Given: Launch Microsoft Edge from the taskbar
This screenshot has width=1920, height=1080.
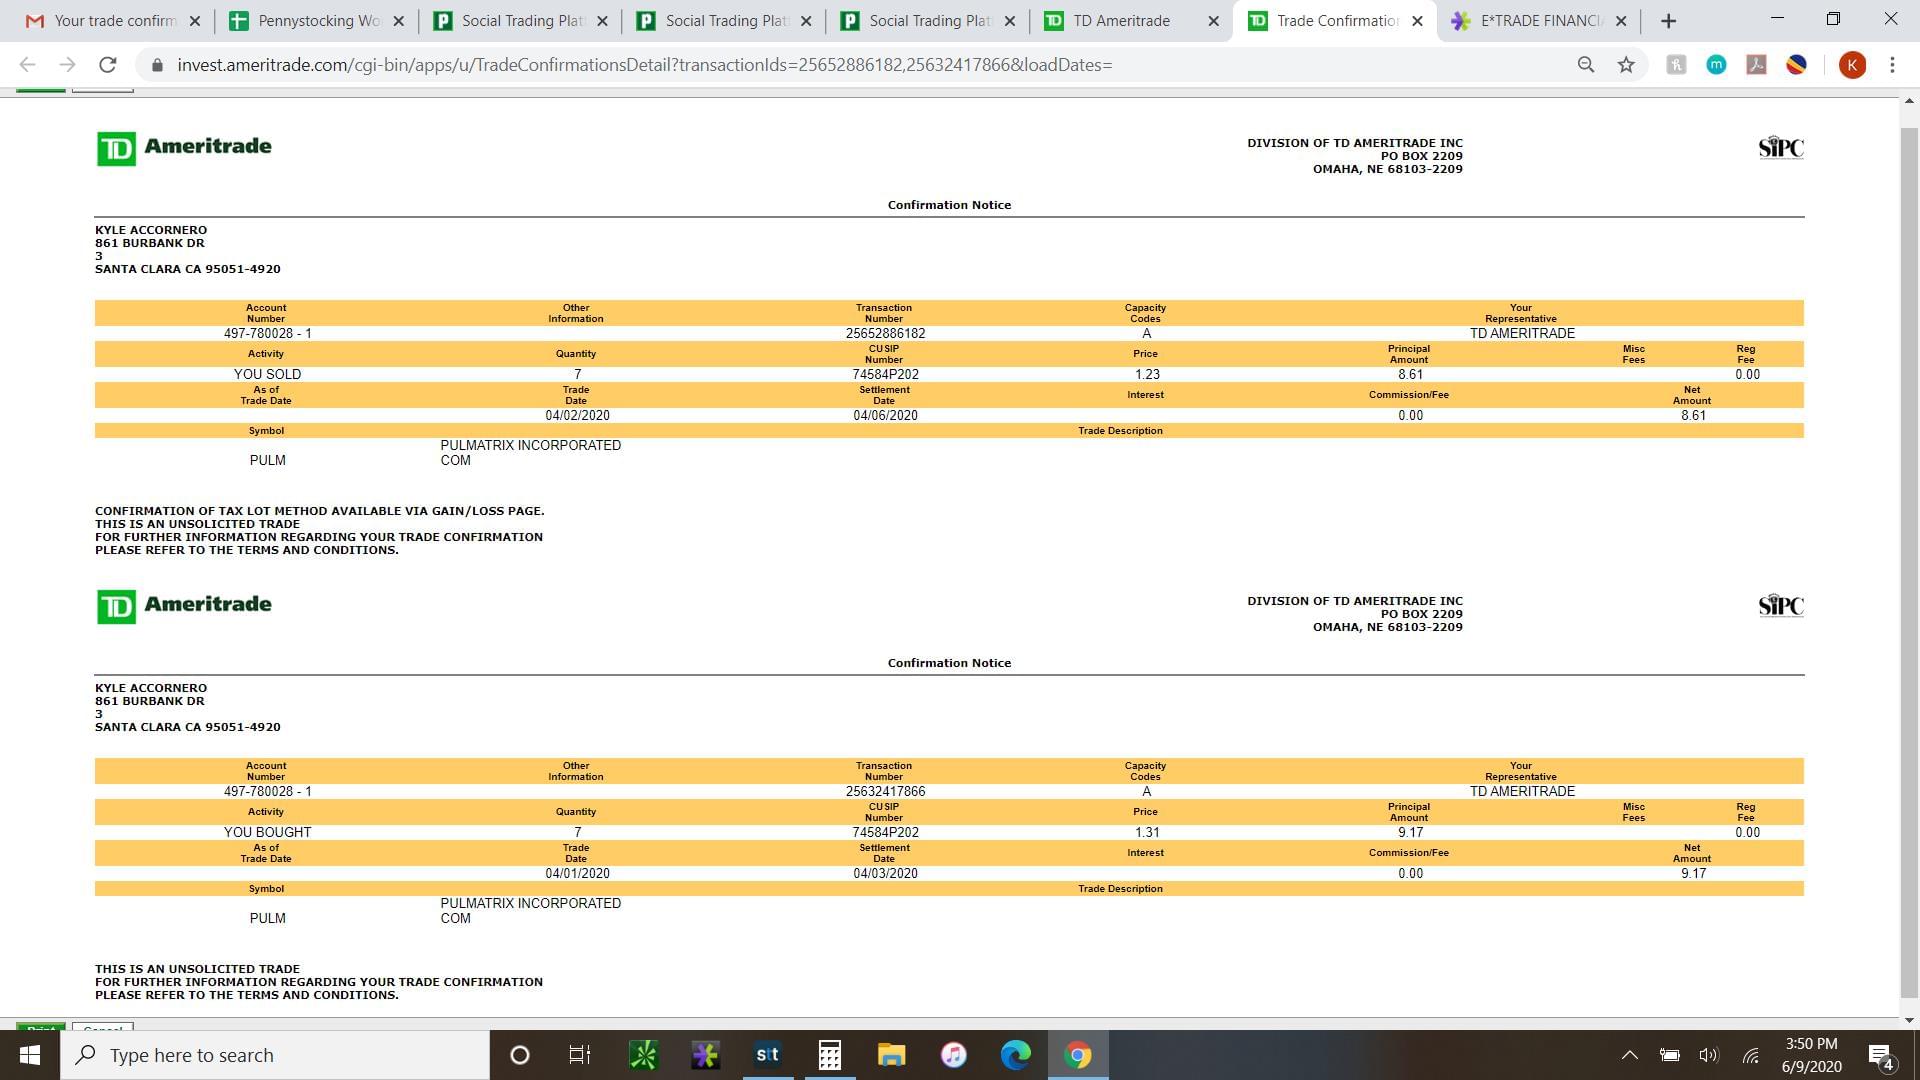Looking at the screenshot, I should (1015, 1055).
